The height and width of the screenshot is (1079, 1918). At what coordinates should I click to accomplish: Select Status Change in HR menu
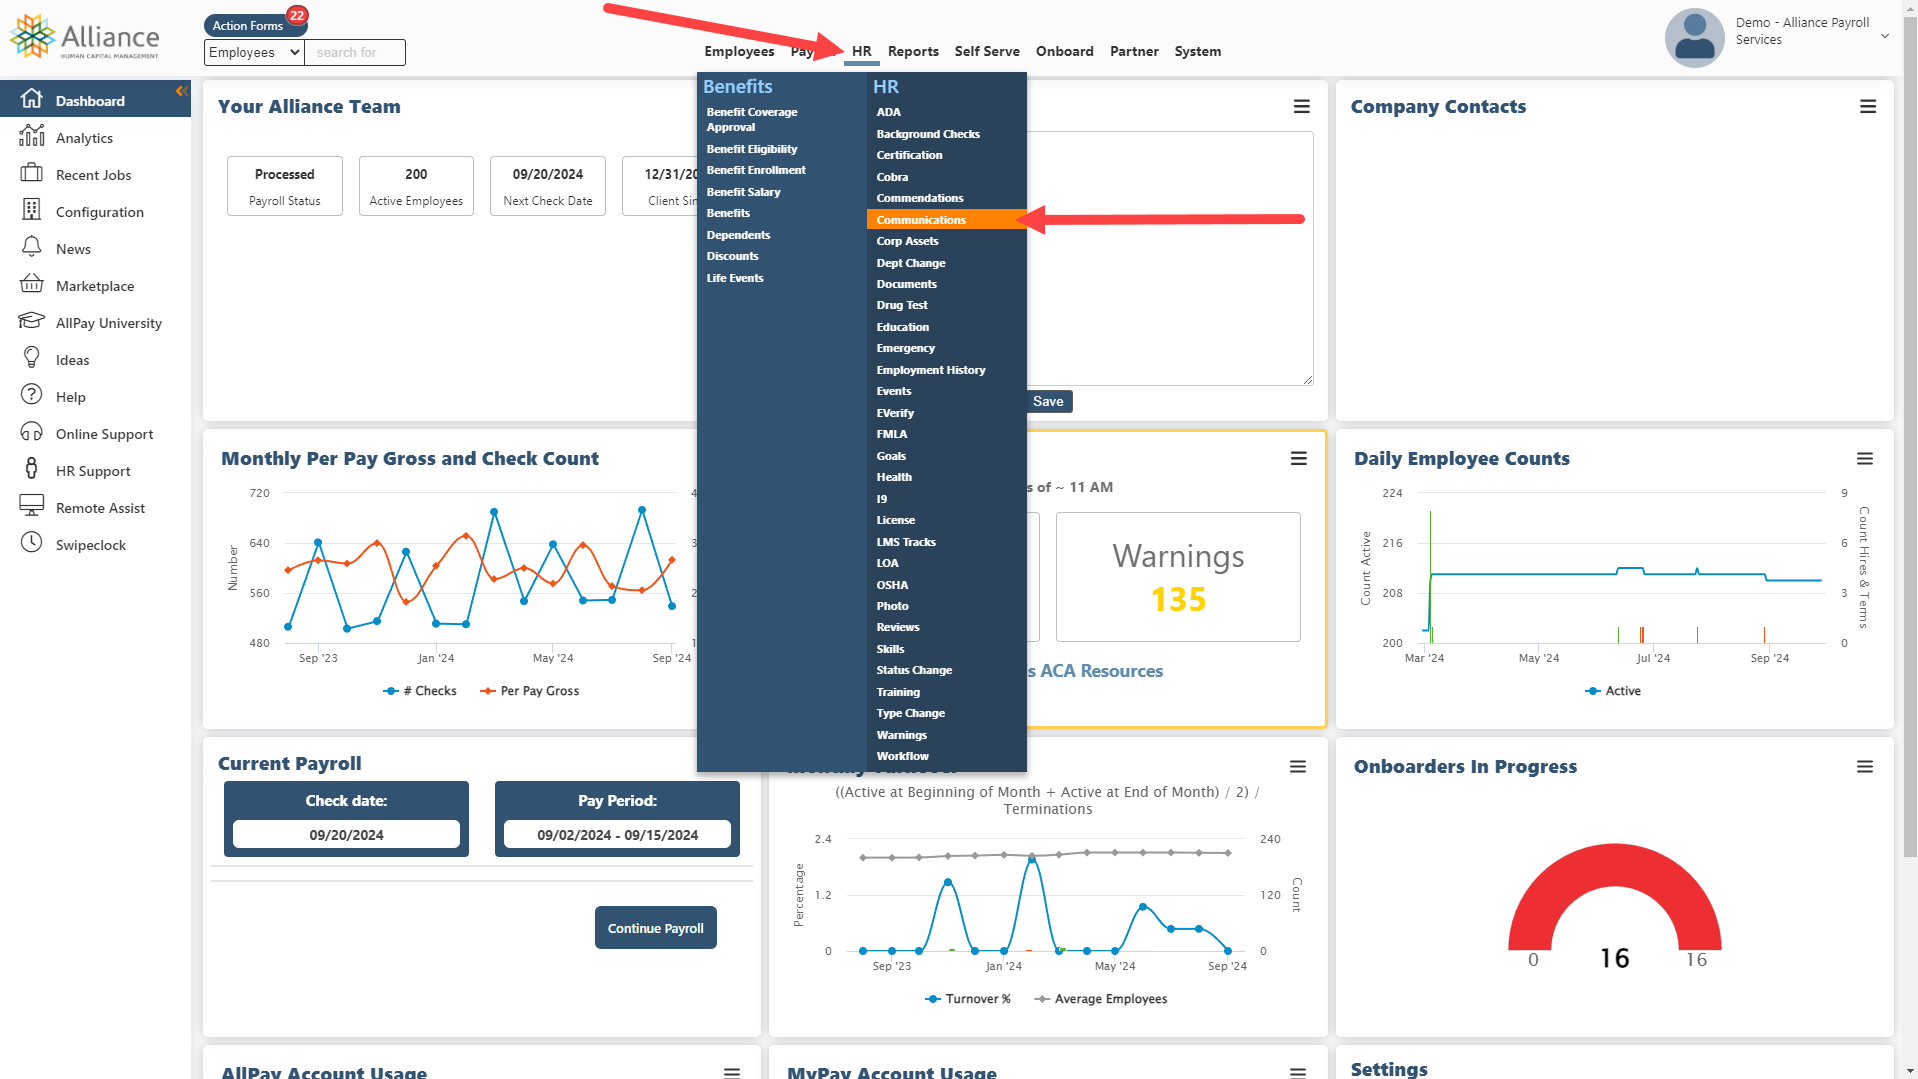[914, 670]
